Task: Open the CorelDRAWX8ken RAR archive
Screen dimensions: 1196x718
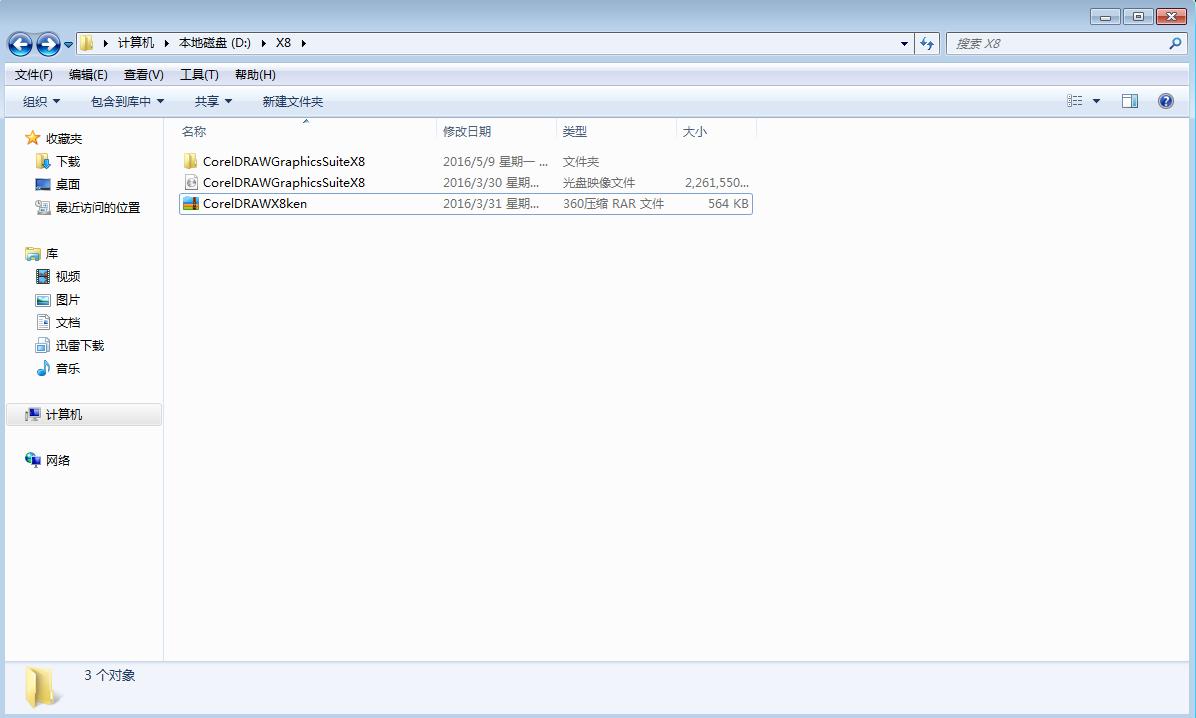Action: tap(245, 203)
